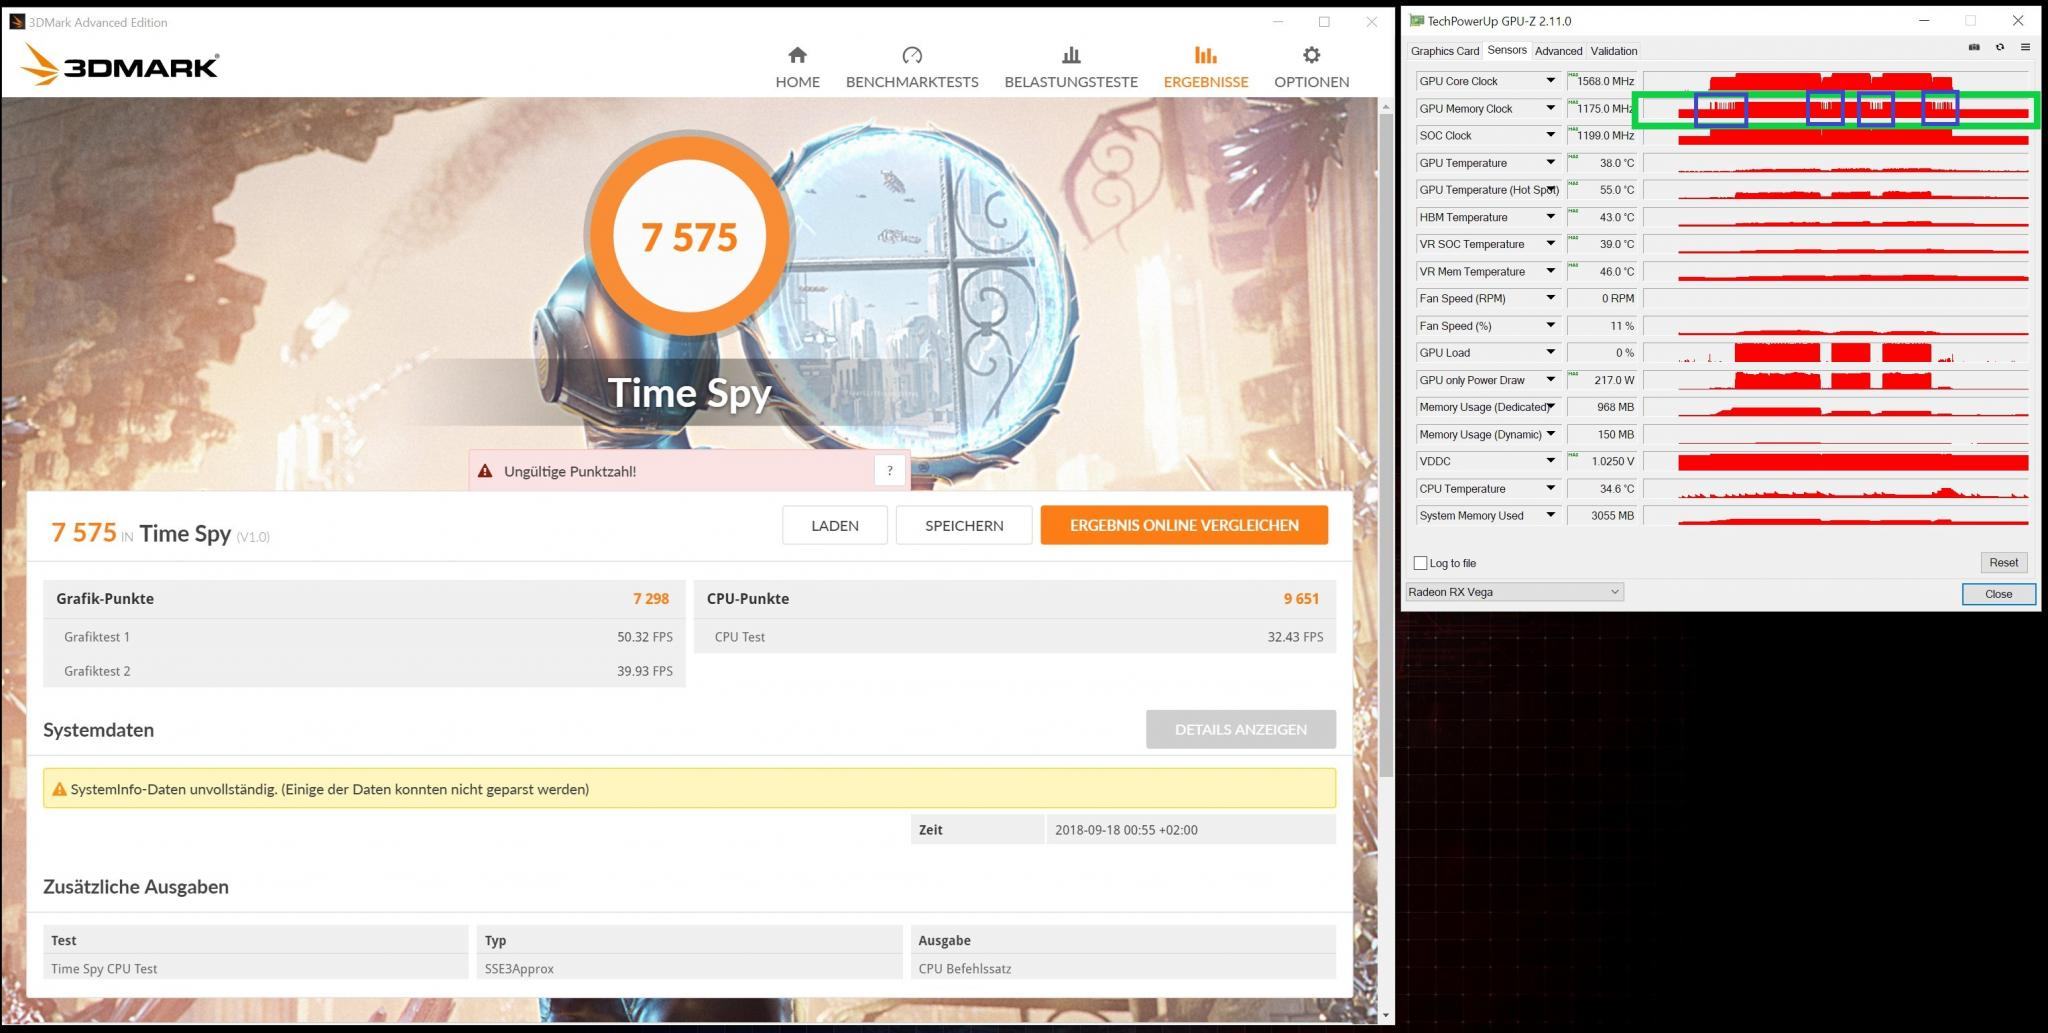Open GPU Temperature sensor dropdown
The width and height of the screenshot is (2048, 1033).
pos(1550,163)
